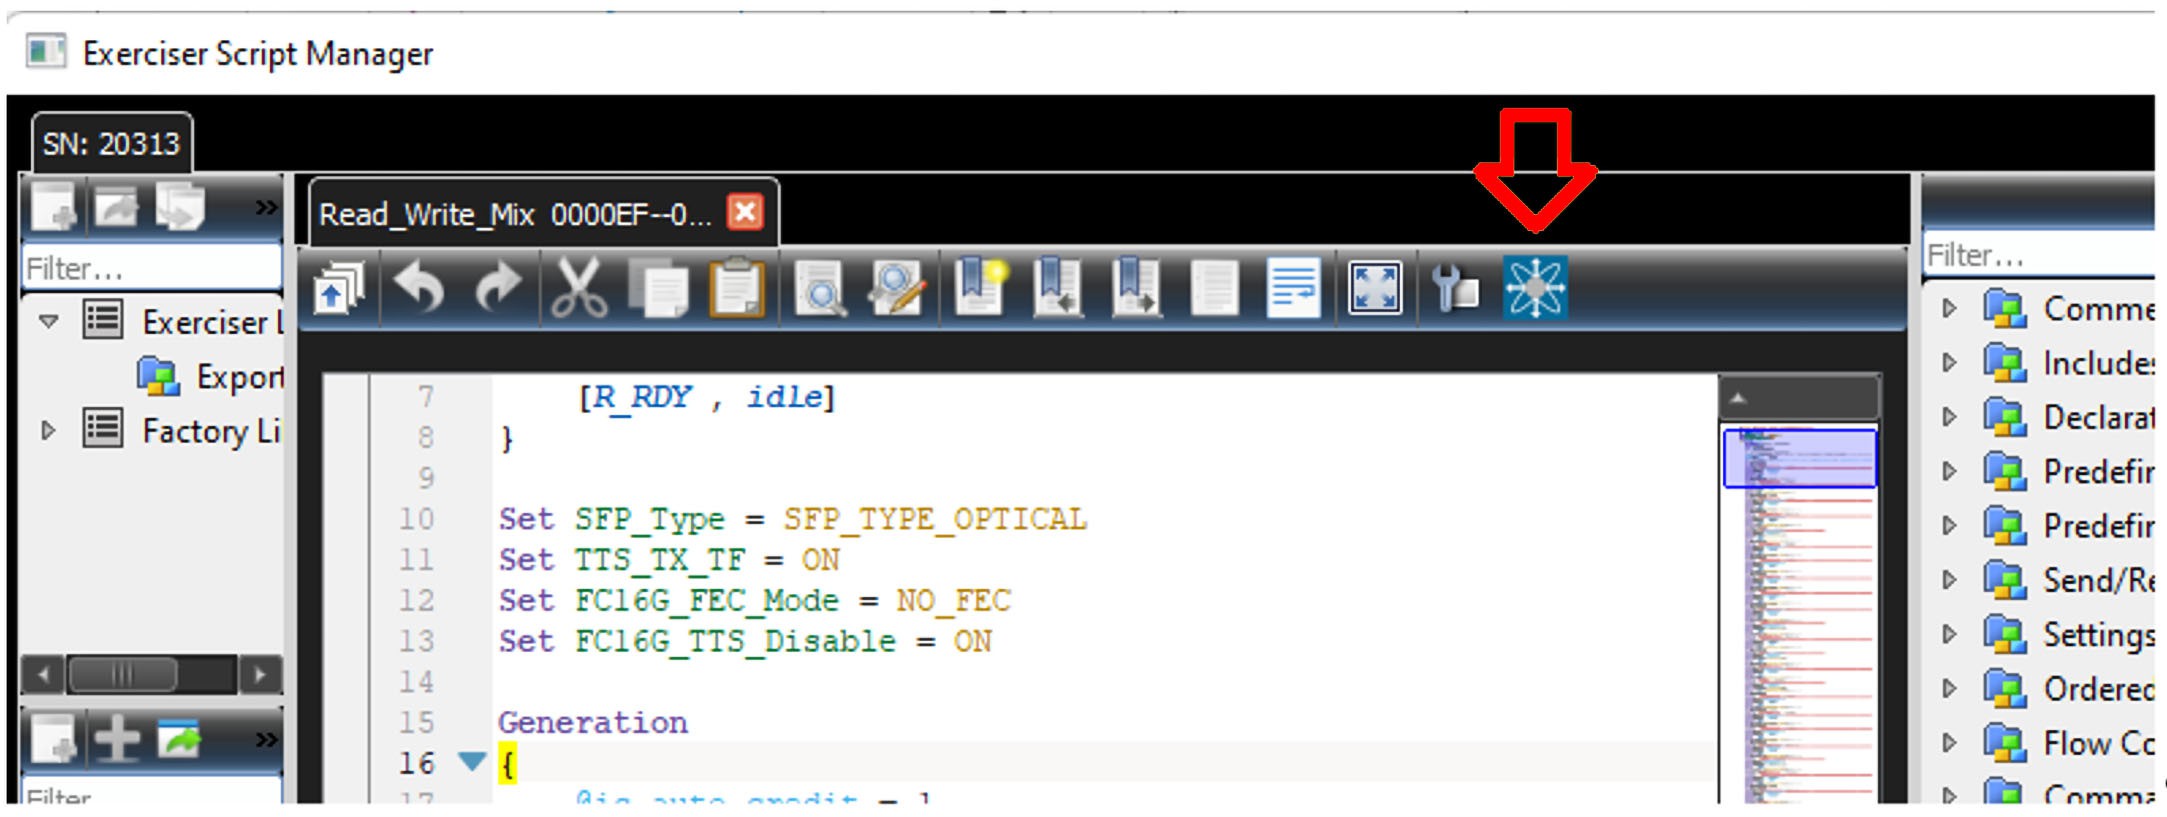Cut selection with the scissors icon
Screen dimensions: 2167x817
[579, 288]
